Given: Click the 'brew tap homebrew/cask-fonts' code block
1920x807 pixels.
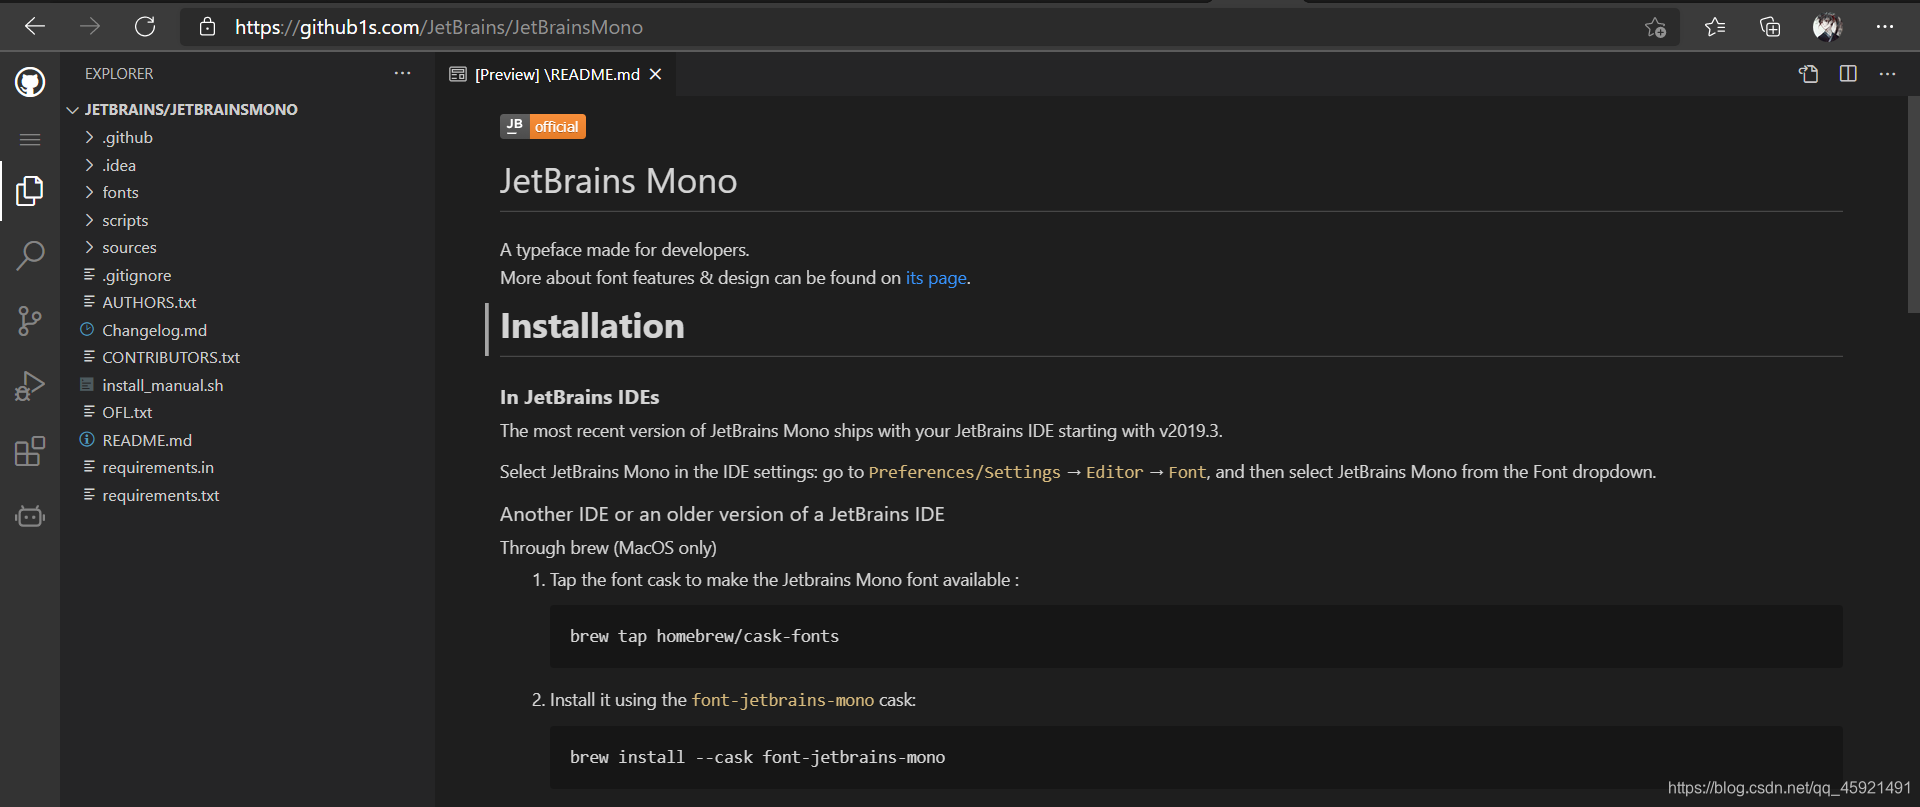Looking at the screenshot, I should point(1196,636).
